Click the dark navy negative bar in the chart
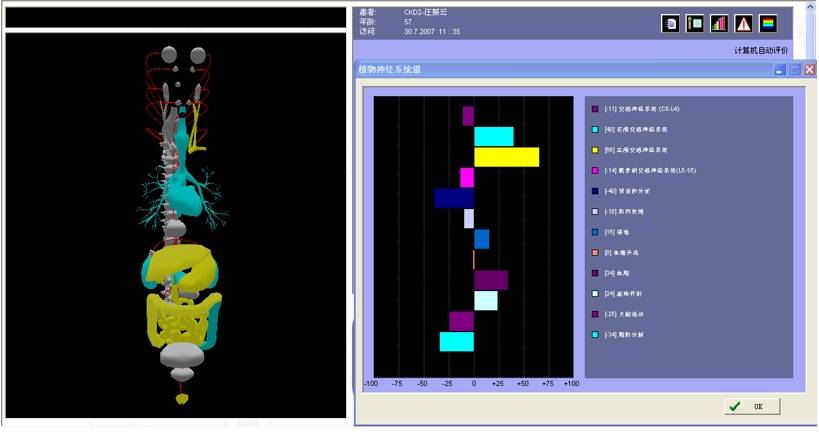This screenshot has height=432, width=819. tap(453, 198)
